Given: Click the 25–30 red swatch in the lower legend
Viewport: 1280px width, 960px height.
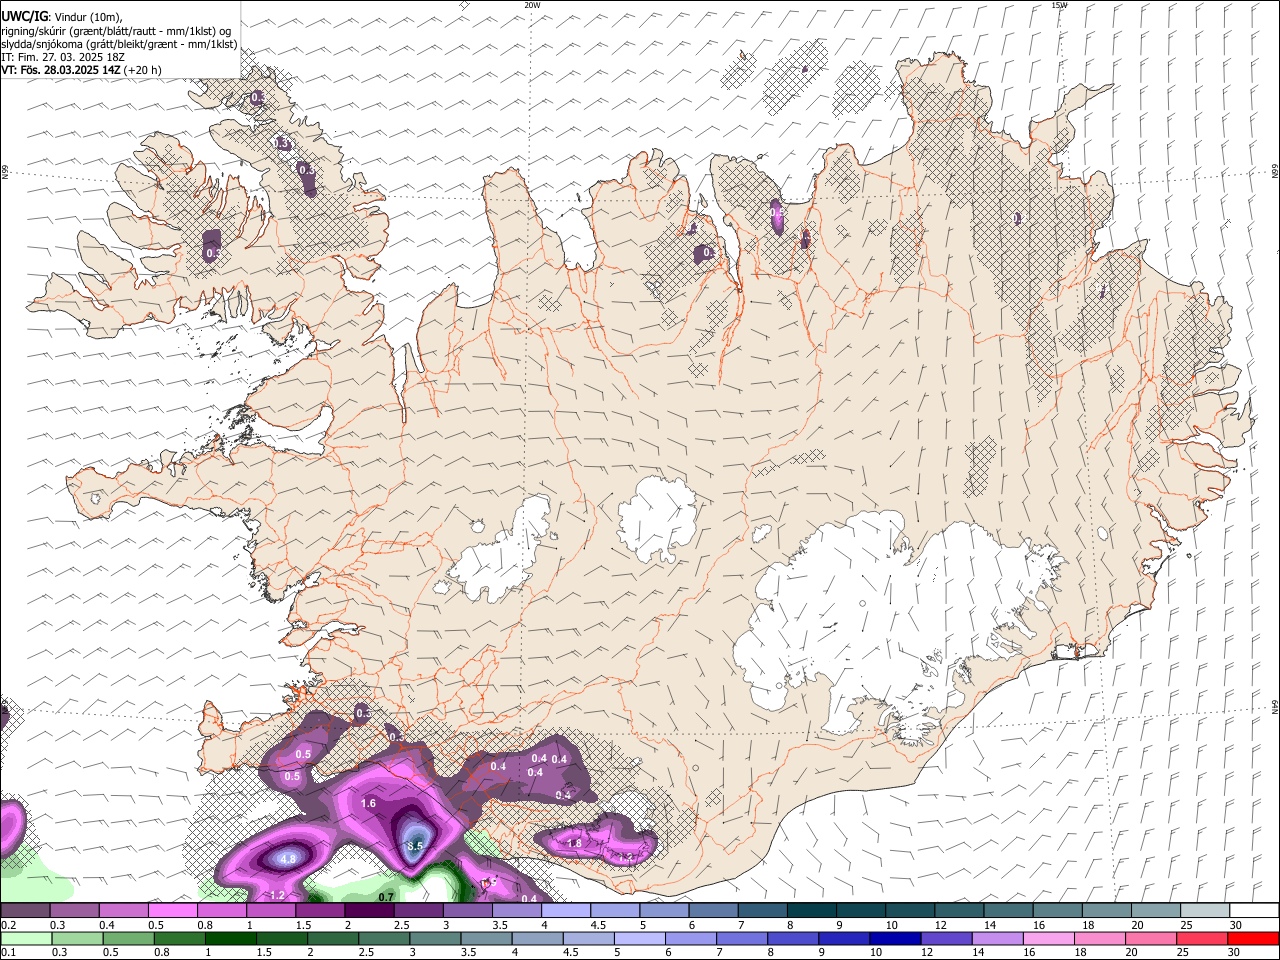Looking at the screenshot, I should (1203, 939).
